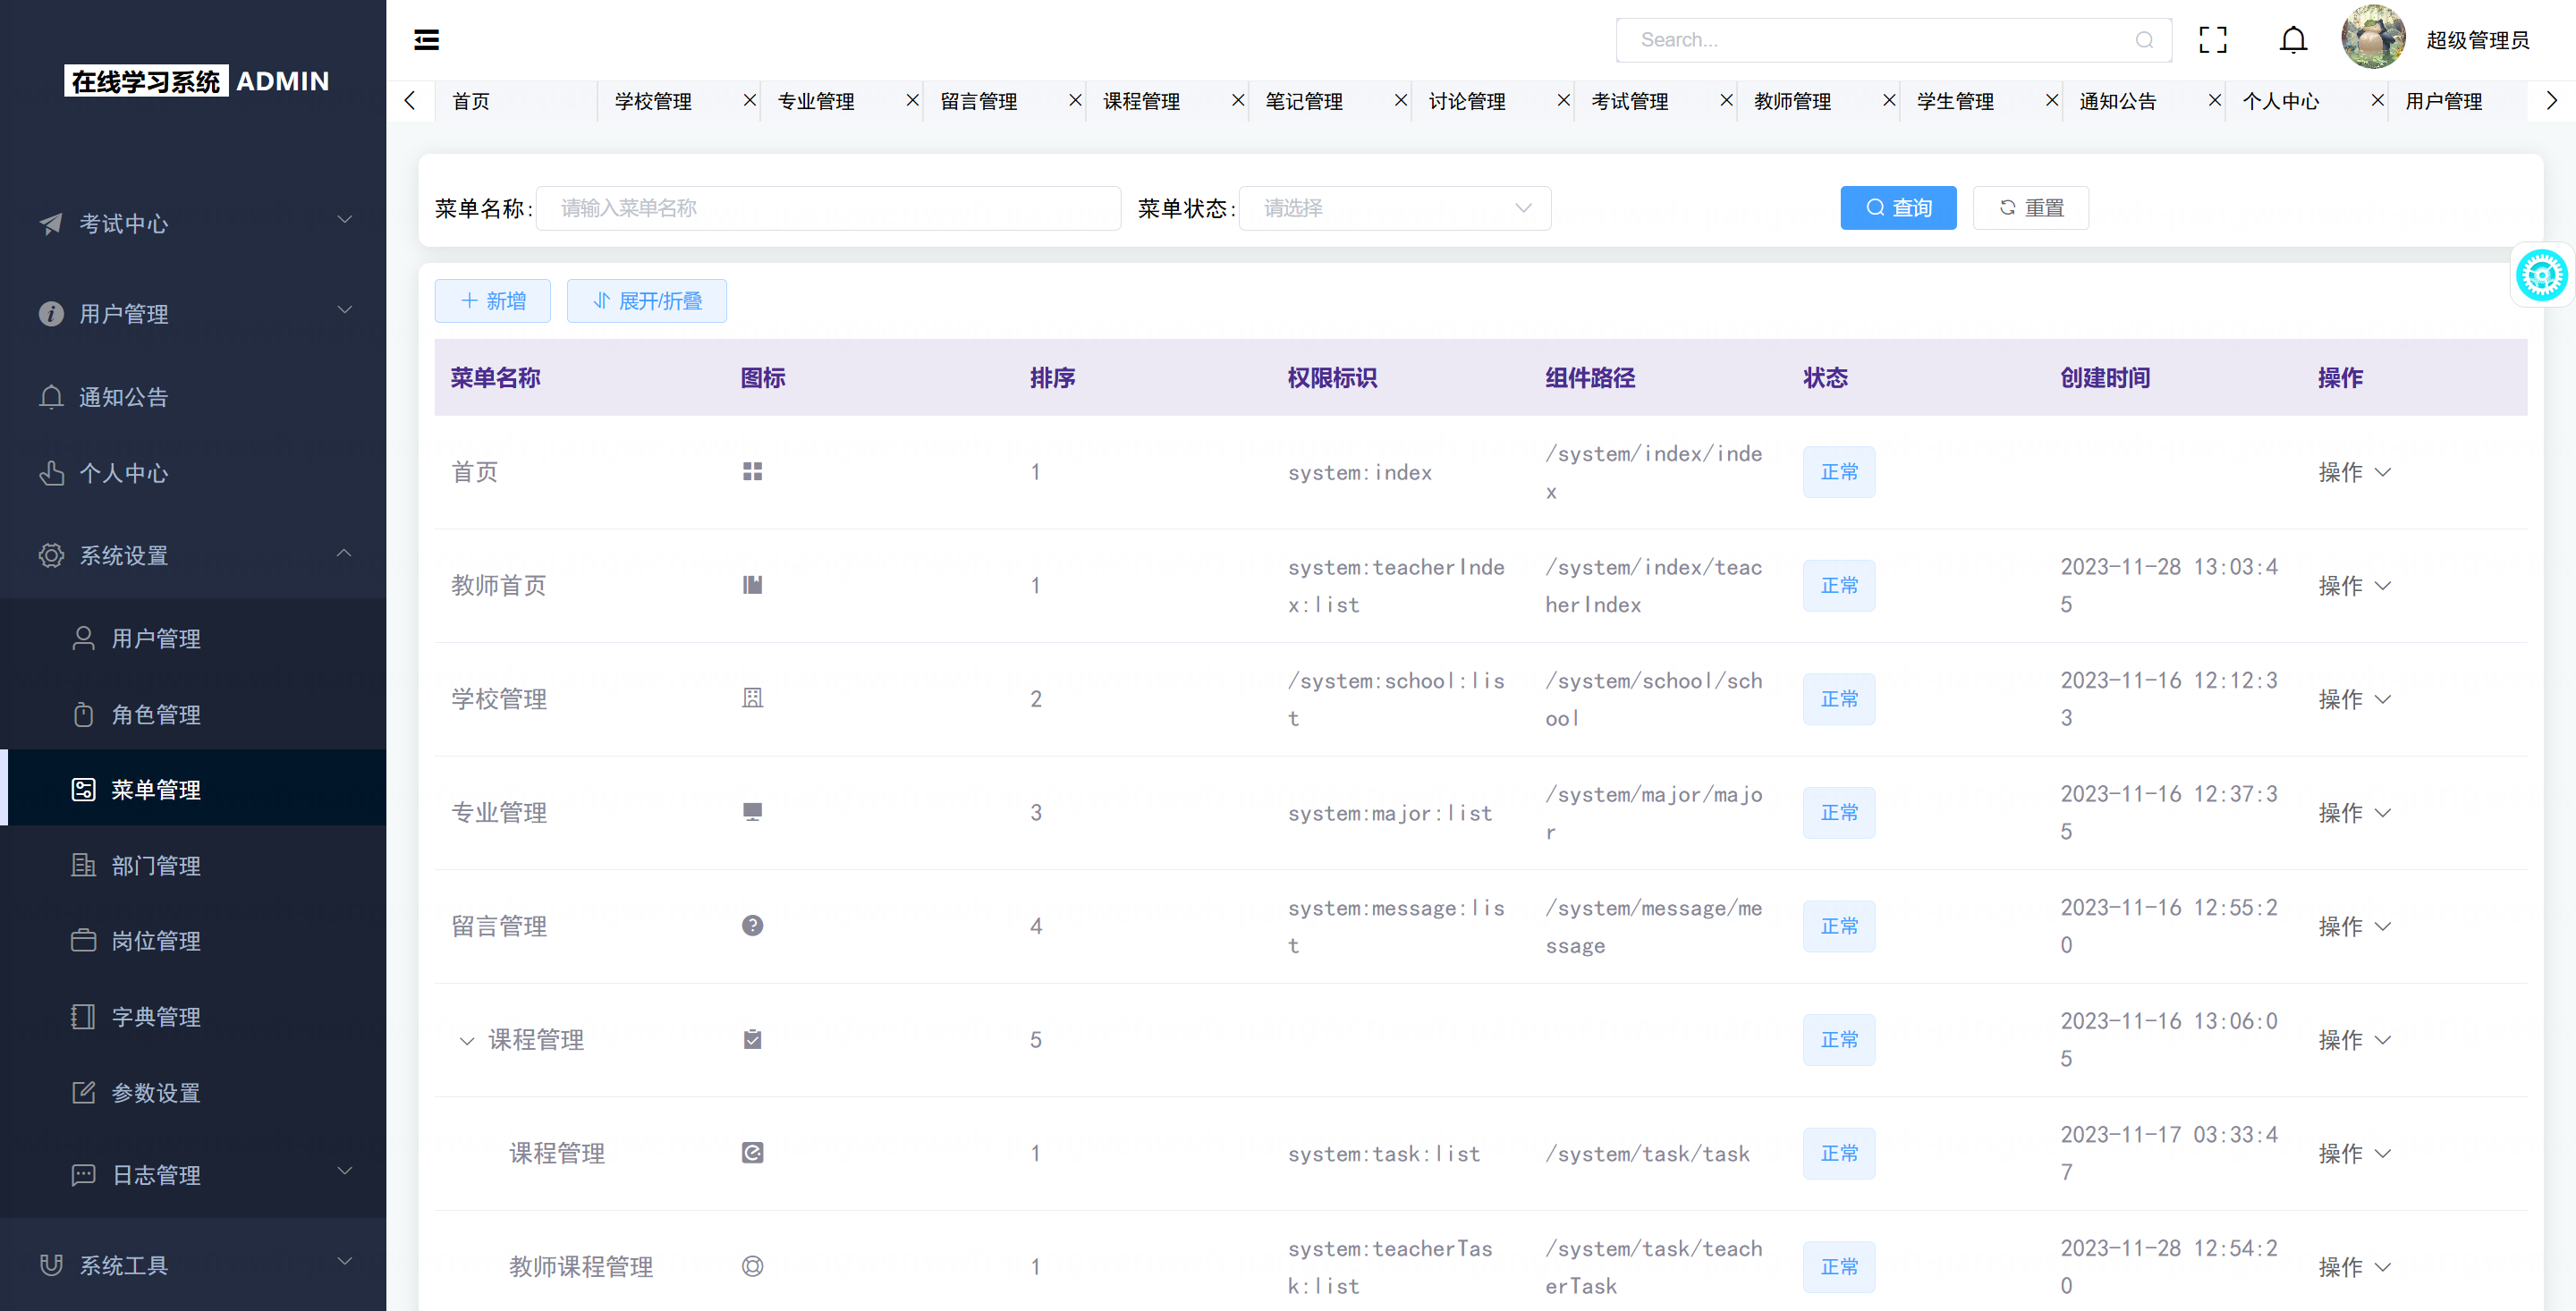The image size is (2576, 1311).
Task: Click the 查询 search button
Action: pyautogui.click(x=1897, y=208)
